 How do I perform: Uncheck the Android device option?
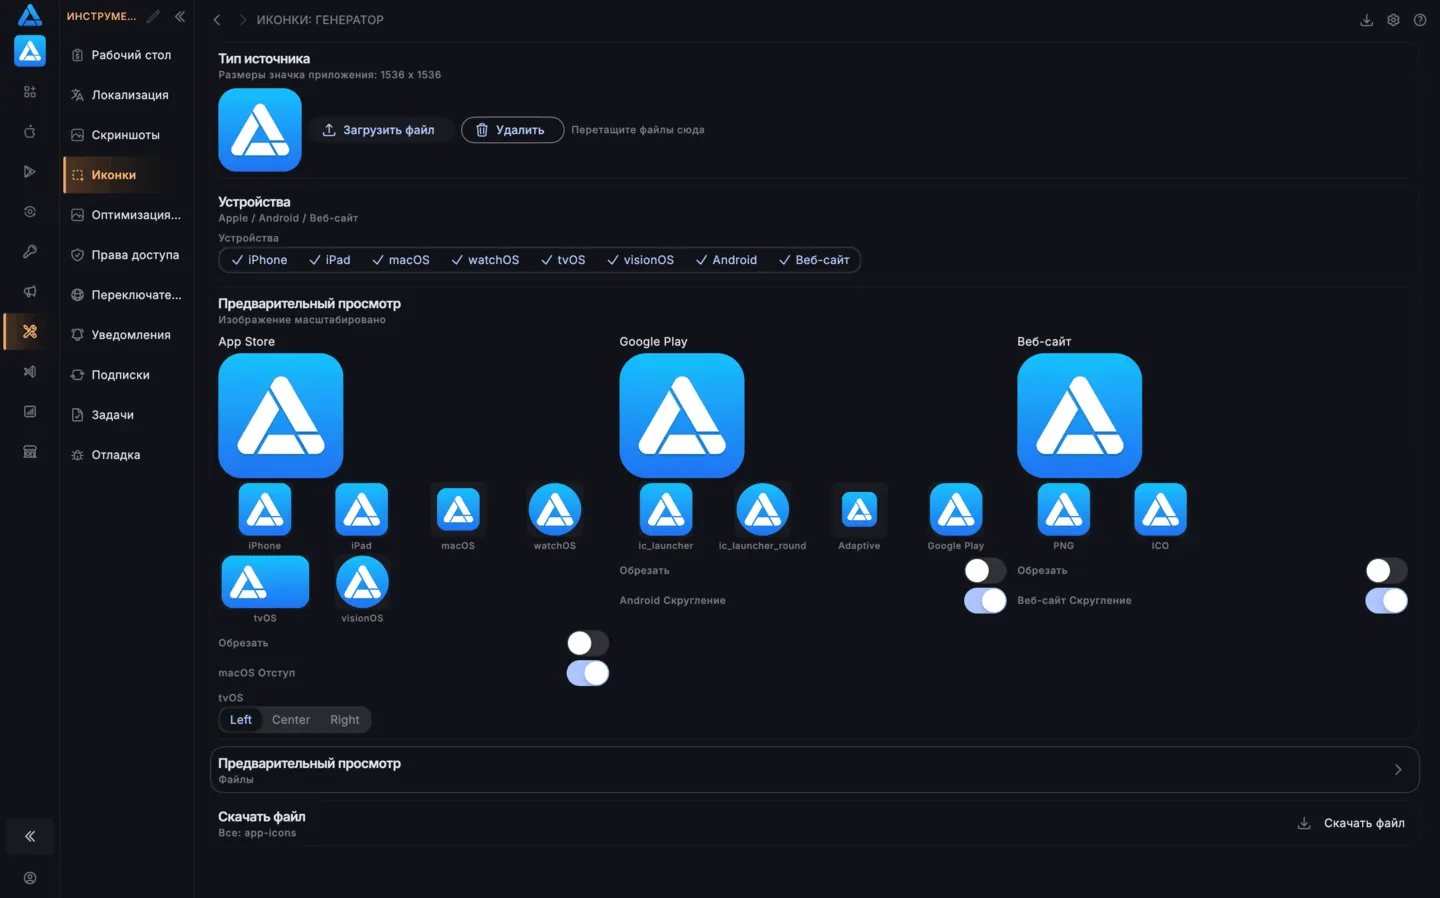point(727,260)
